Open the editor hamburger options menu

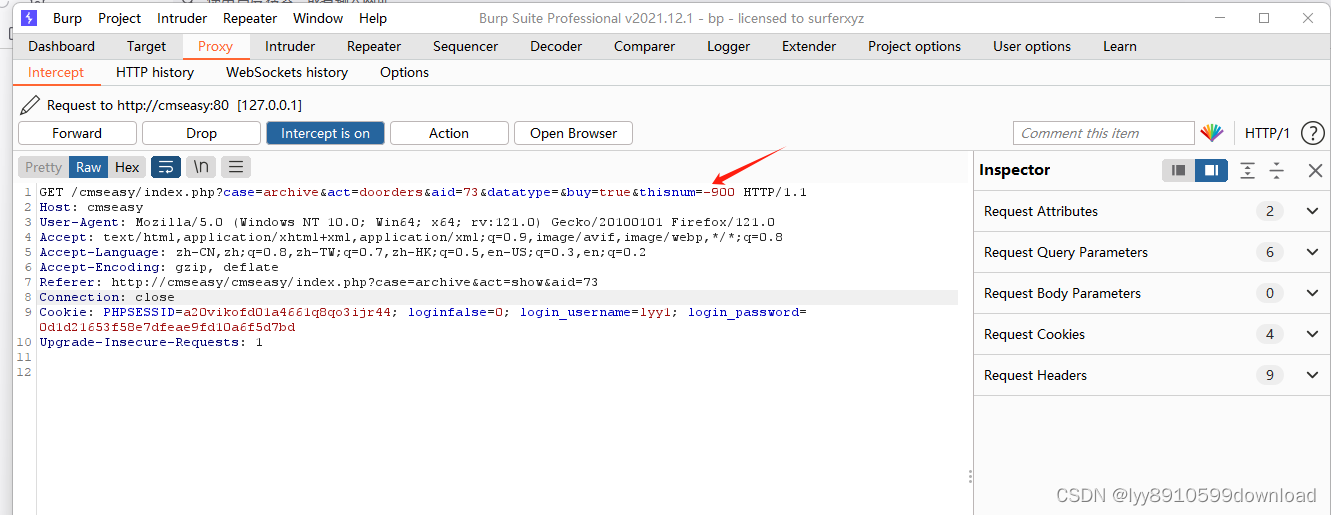pos(235,167)
